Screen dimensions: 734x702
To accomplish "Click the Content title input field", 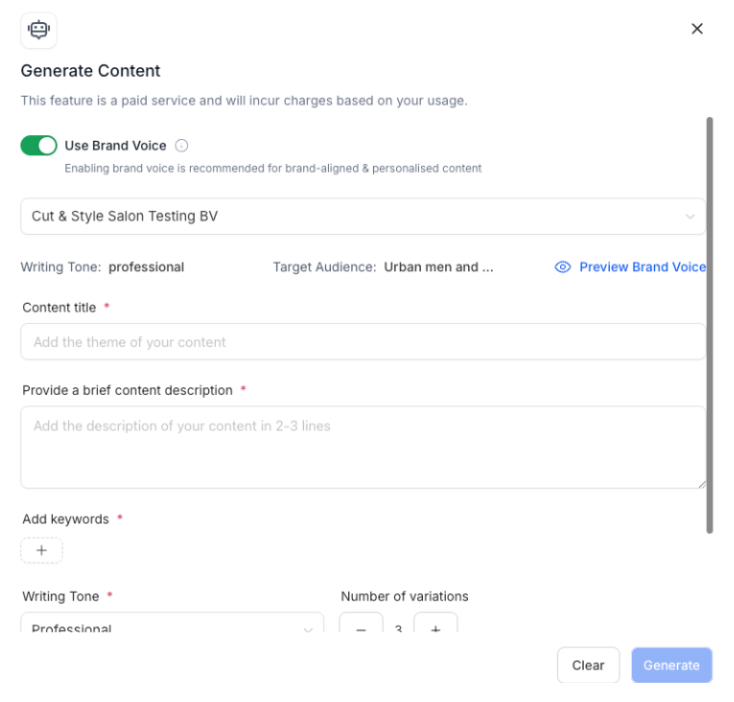I will click(362, 342).
